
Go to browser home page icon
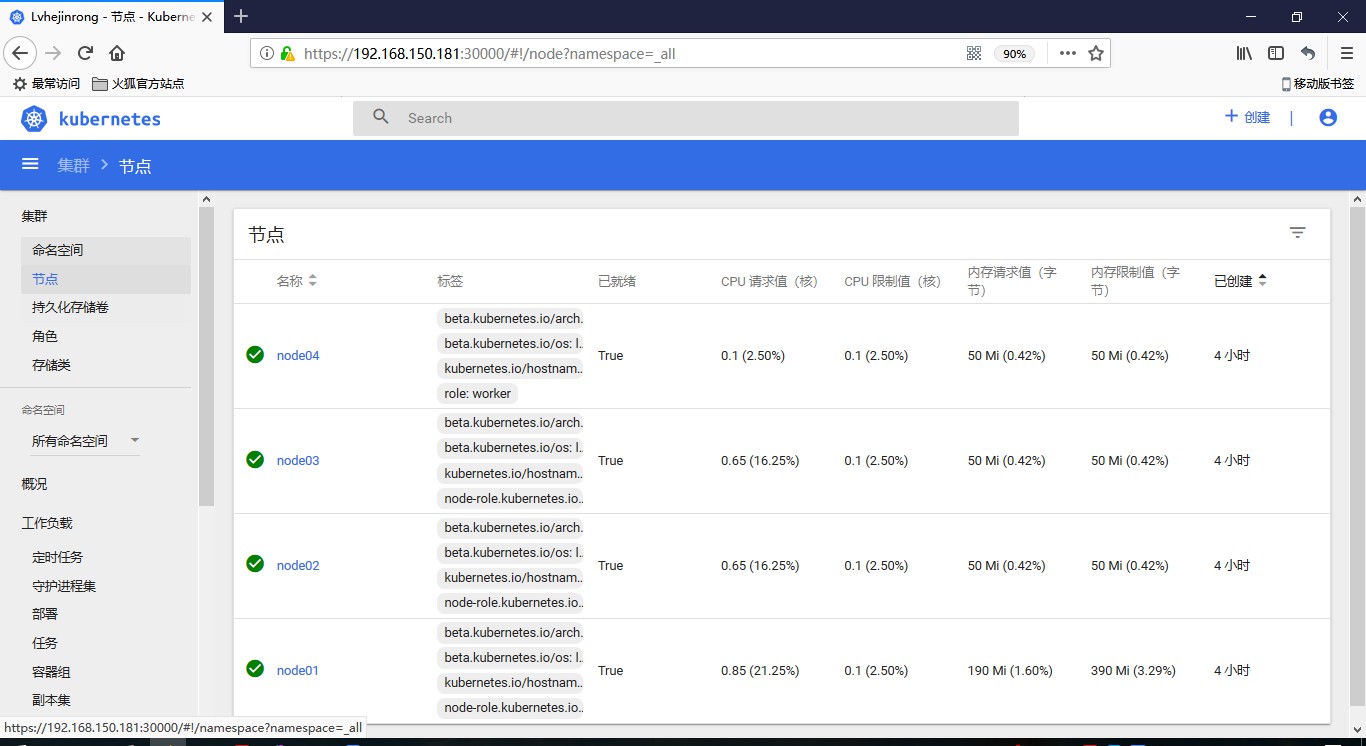[117, 53]
